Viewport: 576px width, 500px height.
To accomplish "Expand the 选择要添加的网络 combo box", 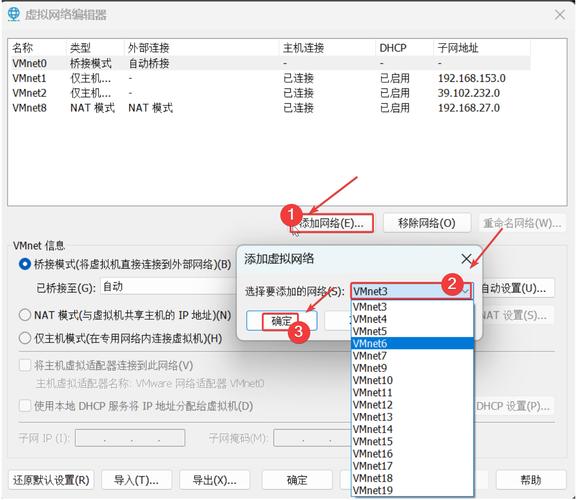I will tap(411, 291).
